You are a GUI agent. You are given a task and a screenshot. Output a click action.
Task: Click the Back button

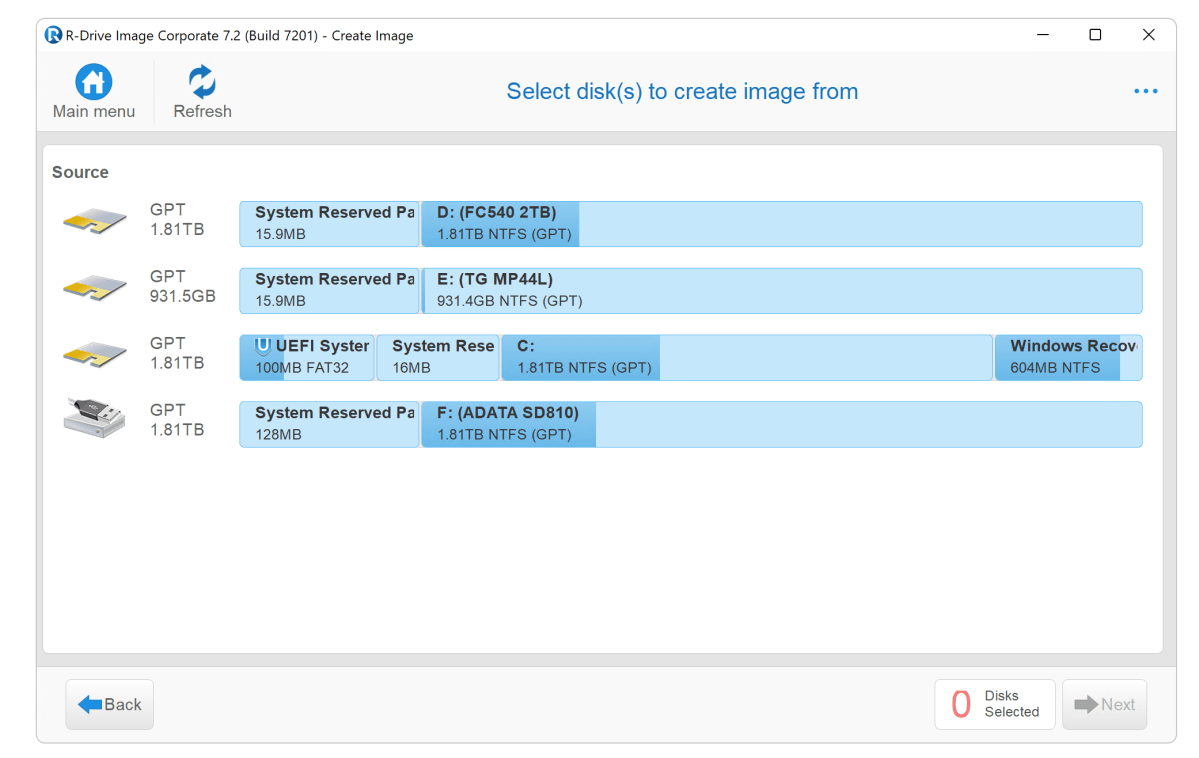click(x=110, y=704)
